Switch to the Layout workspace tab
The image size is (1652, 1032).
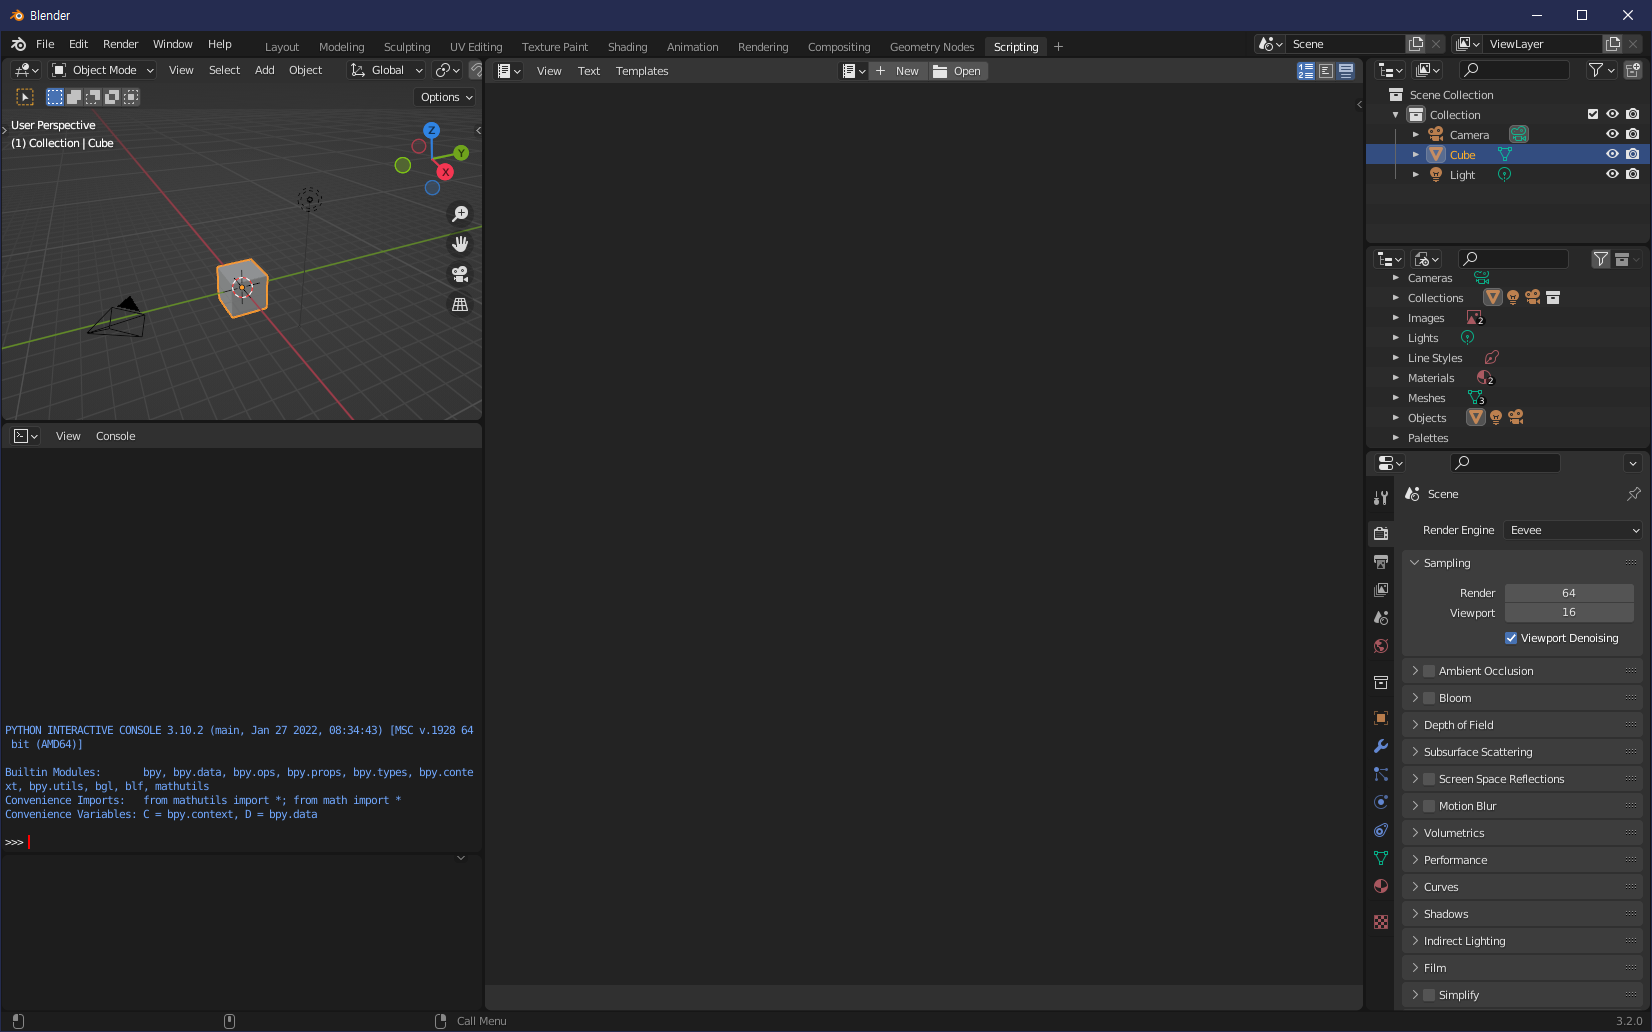282,47
